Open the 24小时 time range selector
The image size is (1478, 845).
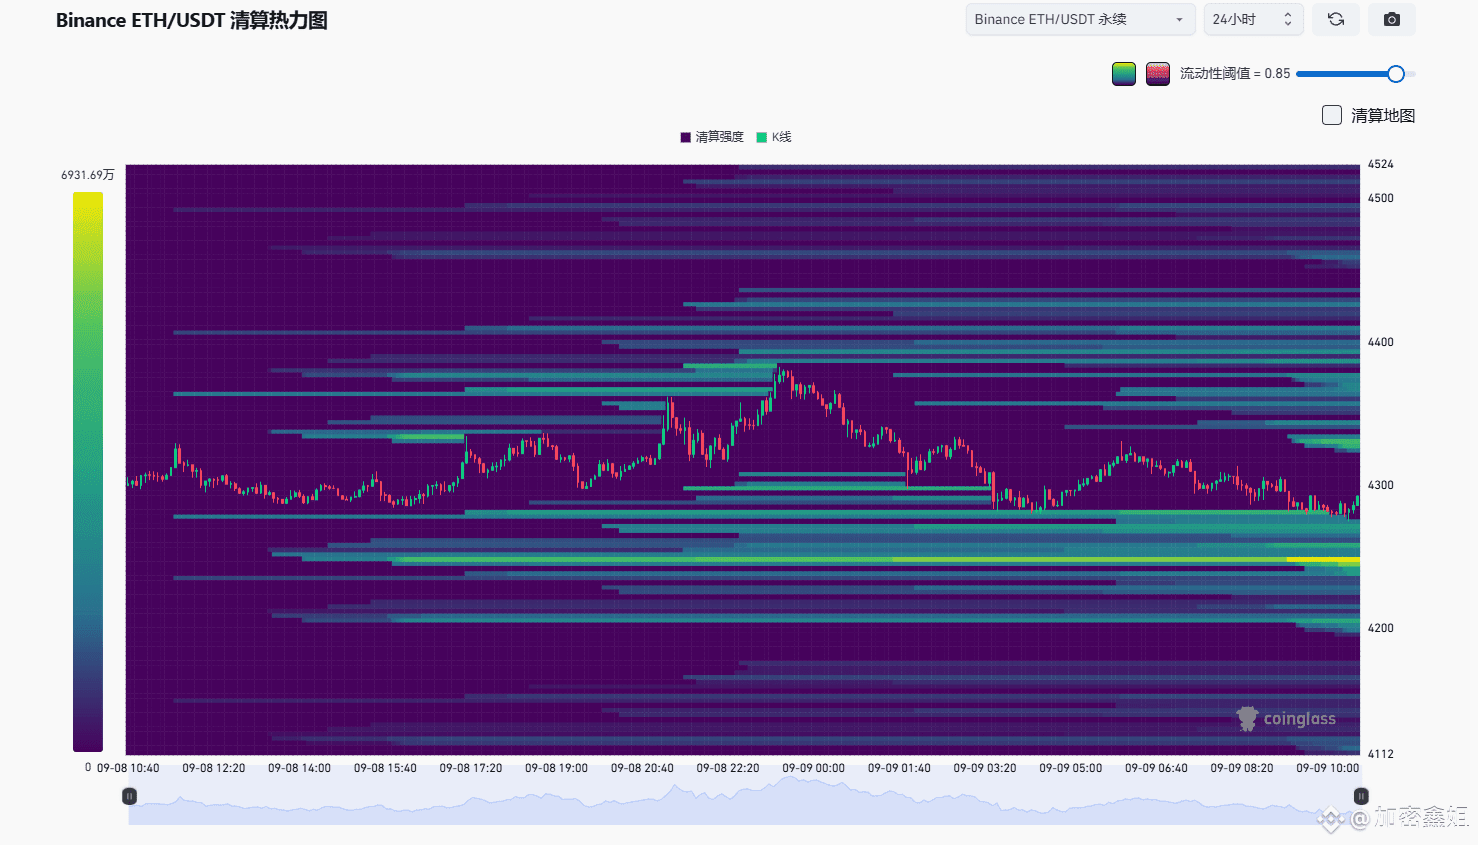click(1253, 19)
